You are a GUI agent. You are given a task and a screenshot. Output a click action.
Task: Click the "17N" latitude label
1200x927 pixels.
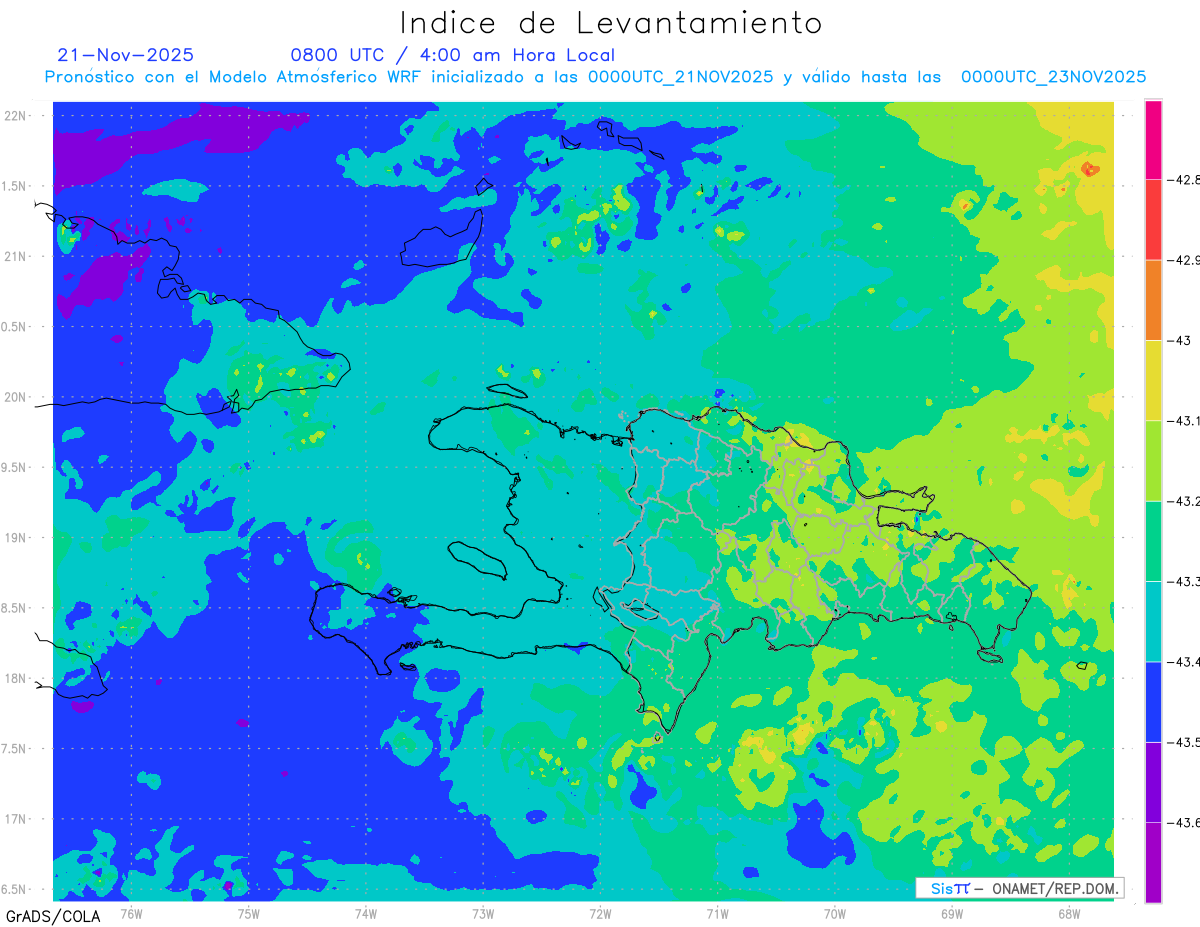point(17,819)
